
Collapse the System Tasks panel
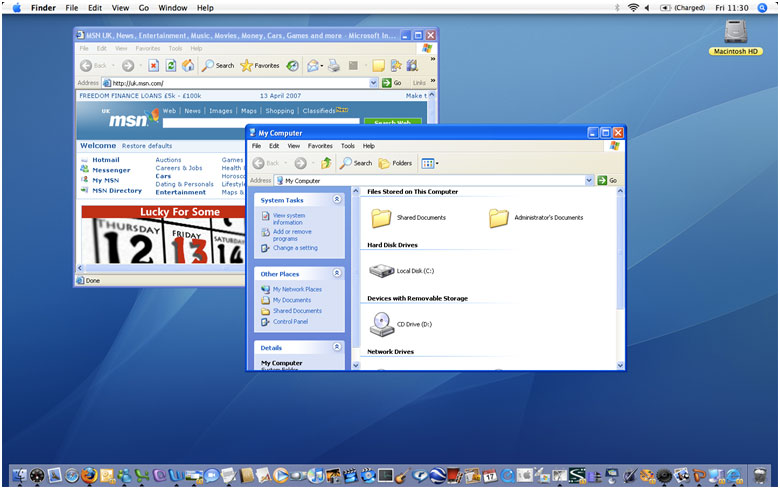tap(337, 199)
